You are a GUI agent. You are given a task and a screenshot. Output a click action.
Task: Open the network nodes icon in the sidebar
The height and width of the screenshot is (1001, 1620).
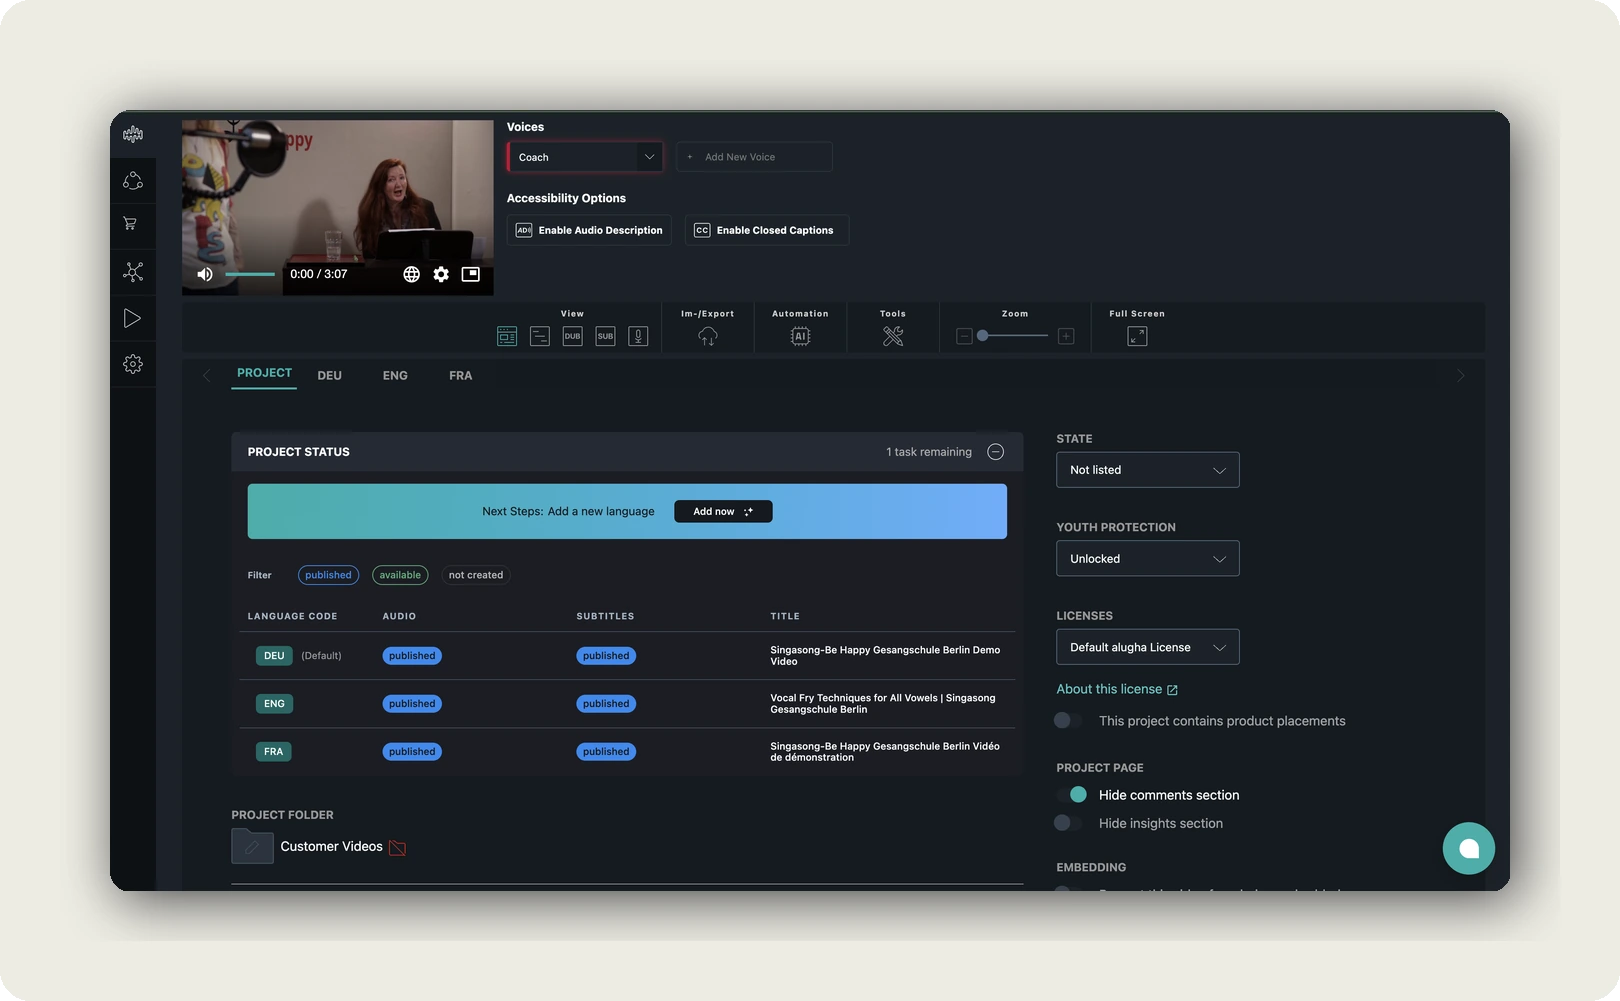point(133,272)
